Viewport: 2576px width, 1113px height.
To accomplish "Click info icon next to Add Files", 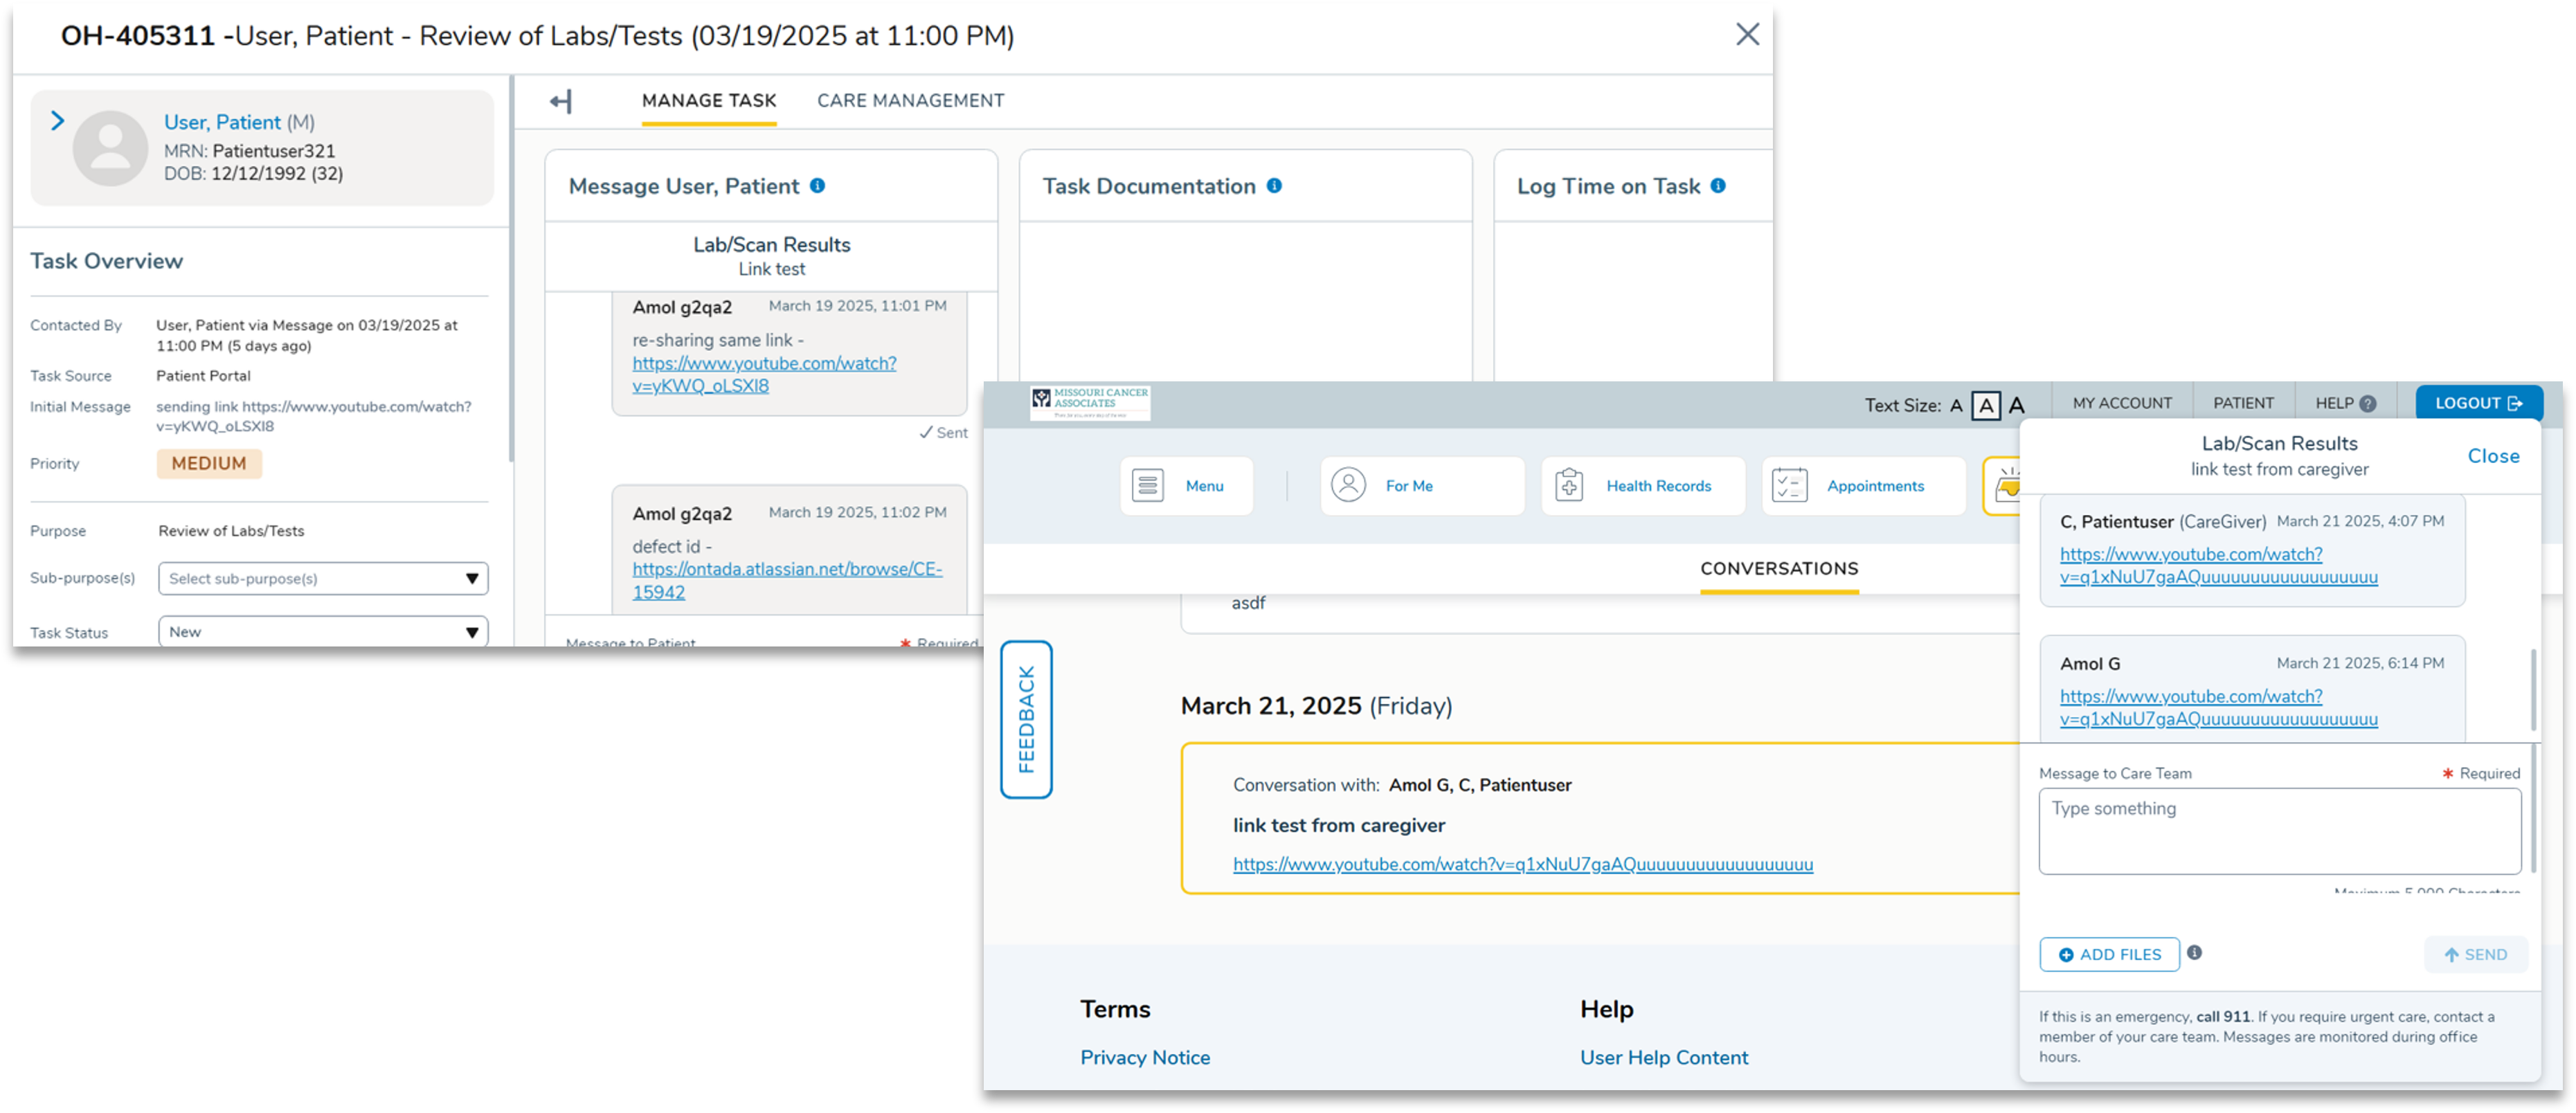I will 2194,953.
